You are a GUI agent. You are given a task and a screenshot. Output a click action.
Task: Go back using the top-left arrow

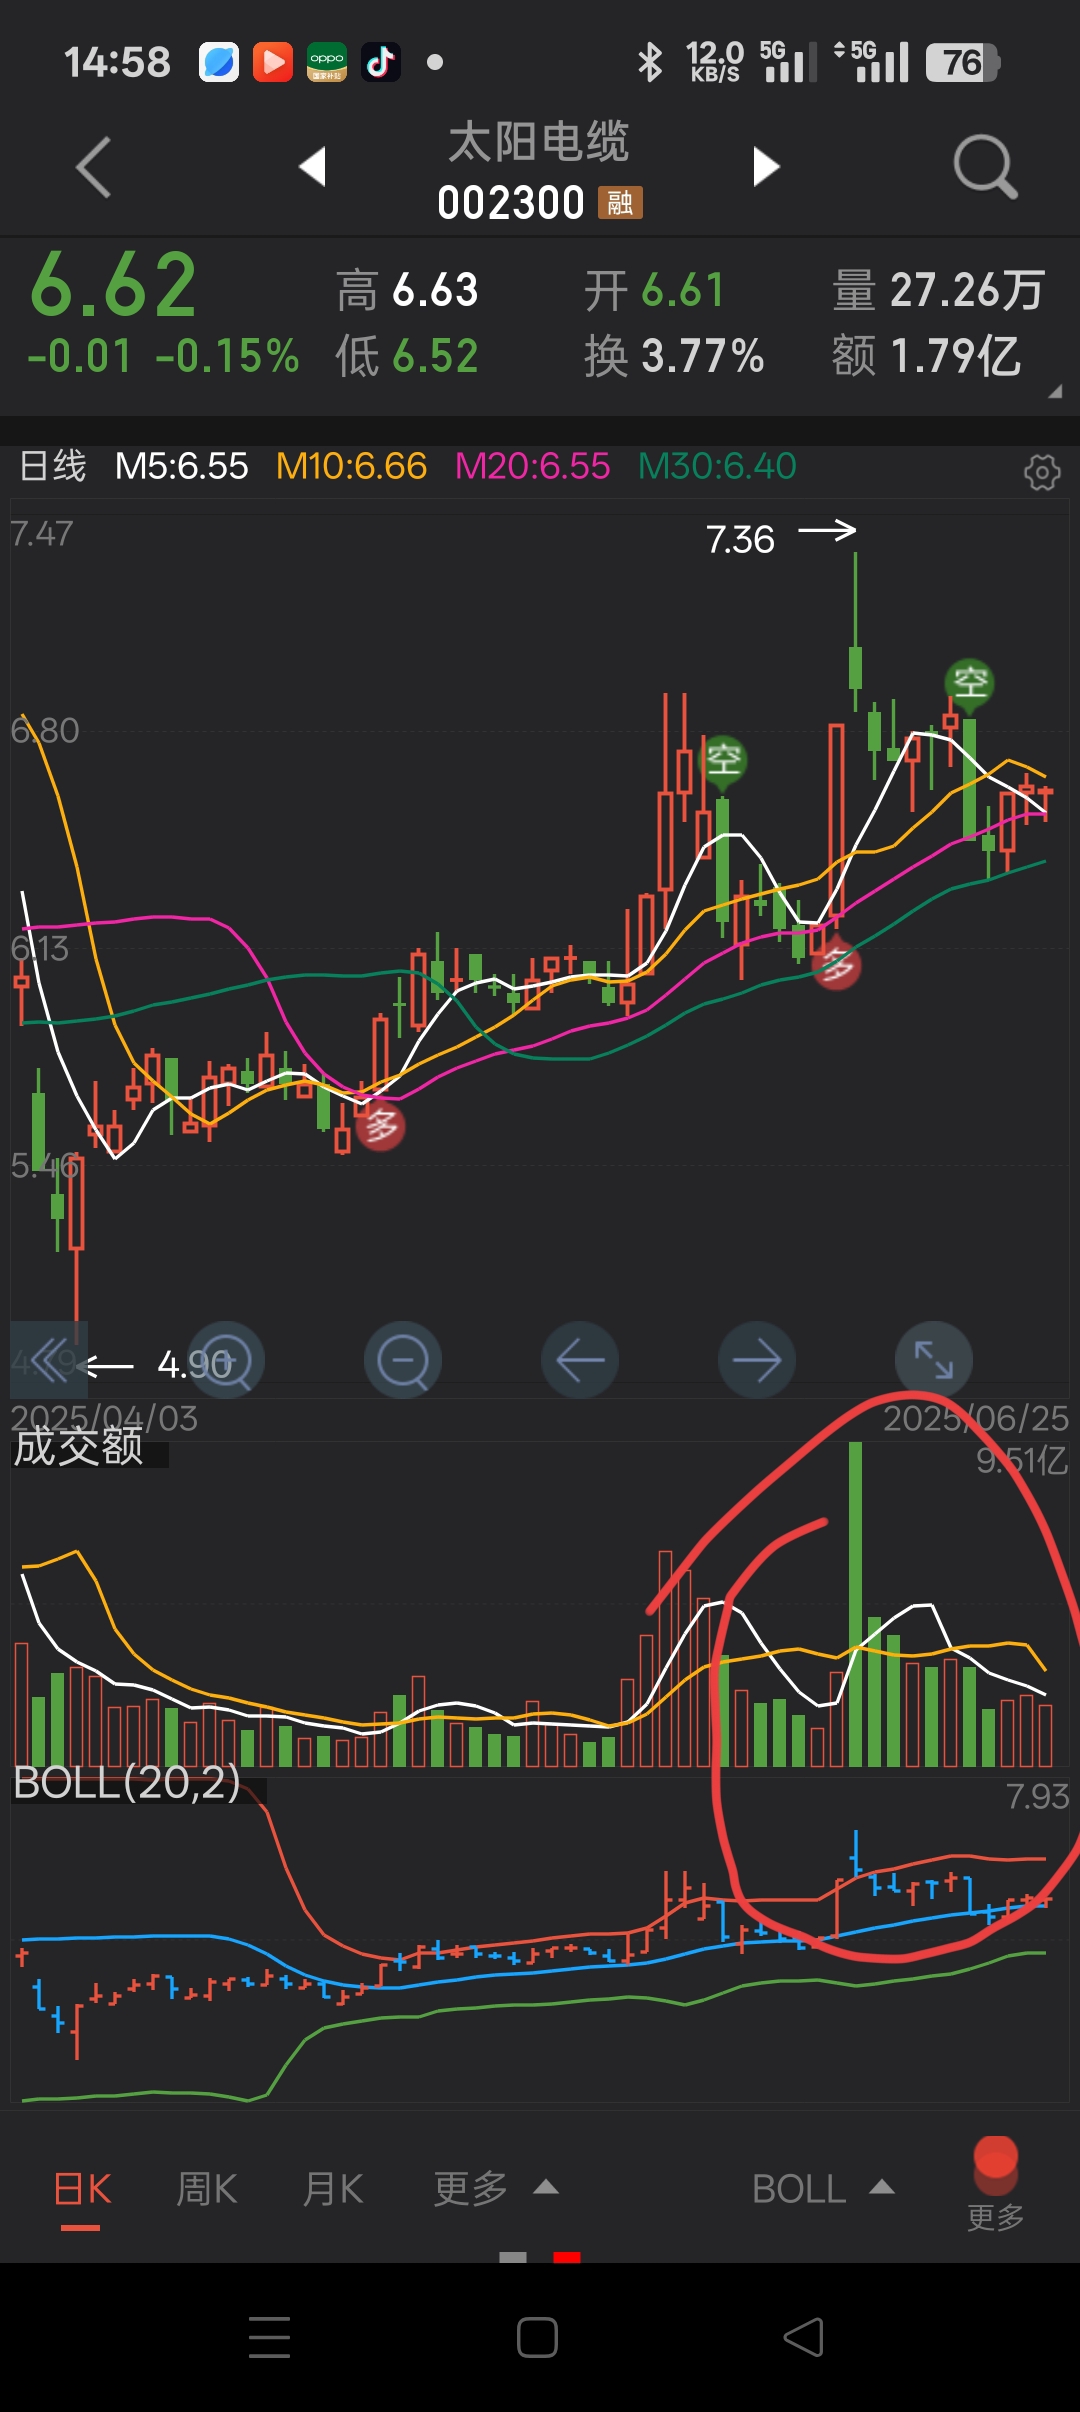[93, 167]
